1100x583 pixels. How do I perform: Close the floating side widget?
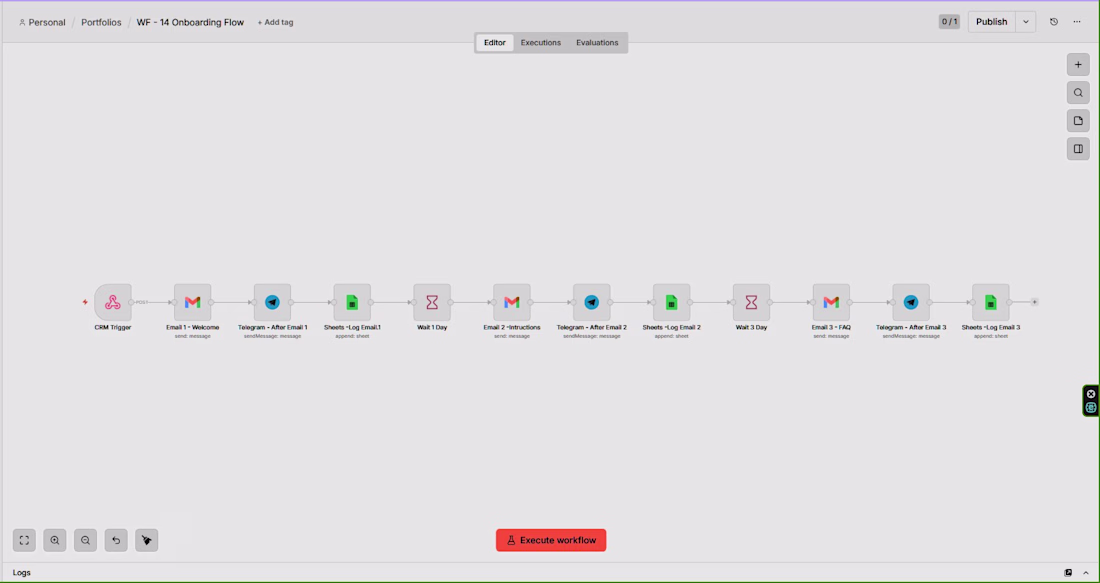(x=1091, y=394)
